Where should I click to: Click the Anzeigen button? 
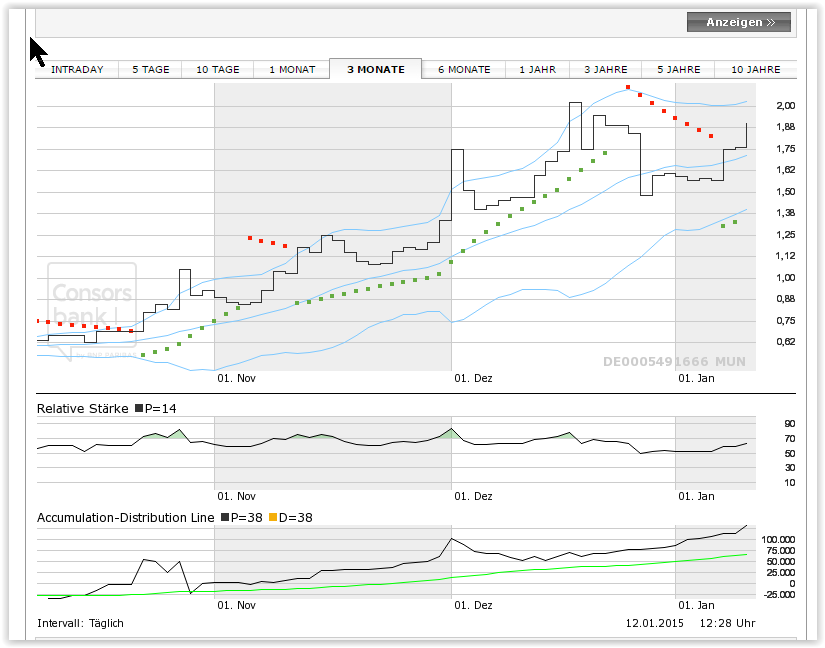738,22
